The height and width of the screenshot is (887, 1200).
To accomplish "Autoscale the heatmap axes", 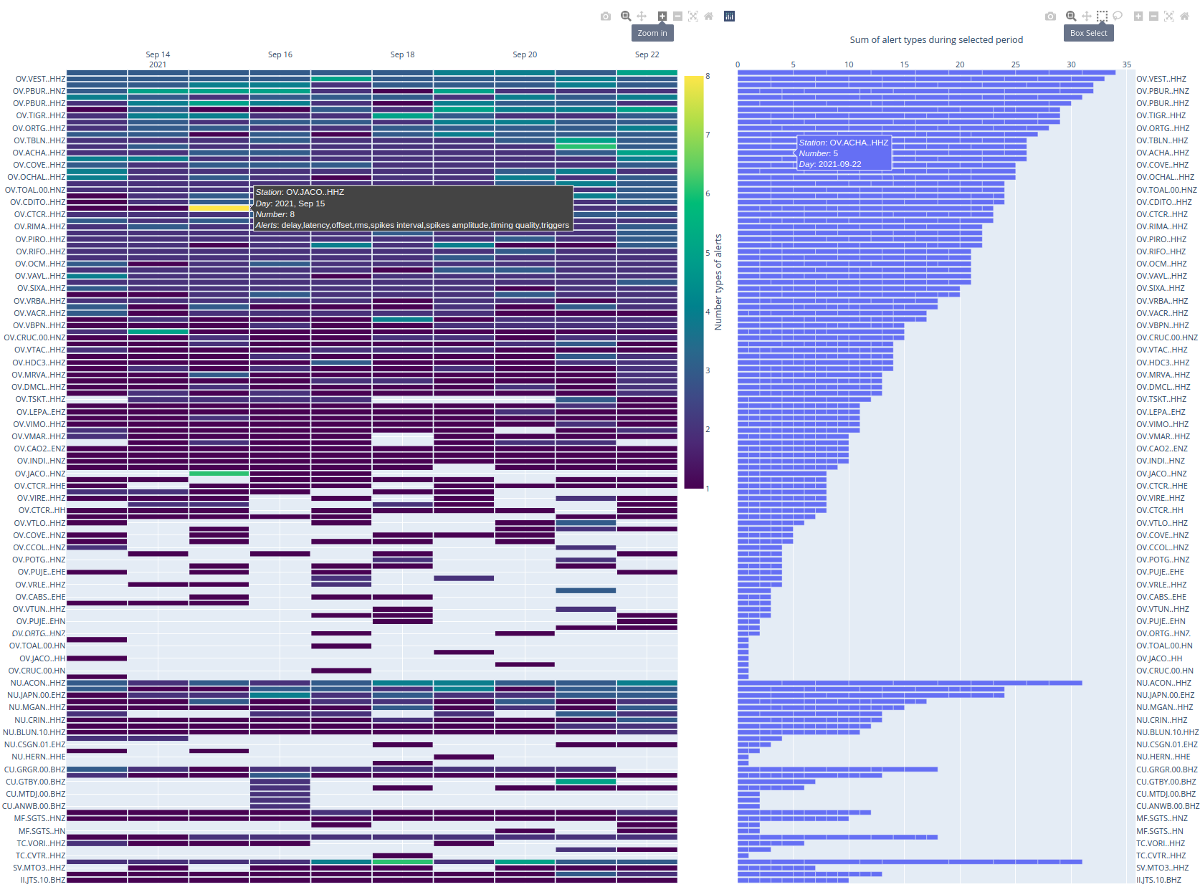I will click(693, 16).
